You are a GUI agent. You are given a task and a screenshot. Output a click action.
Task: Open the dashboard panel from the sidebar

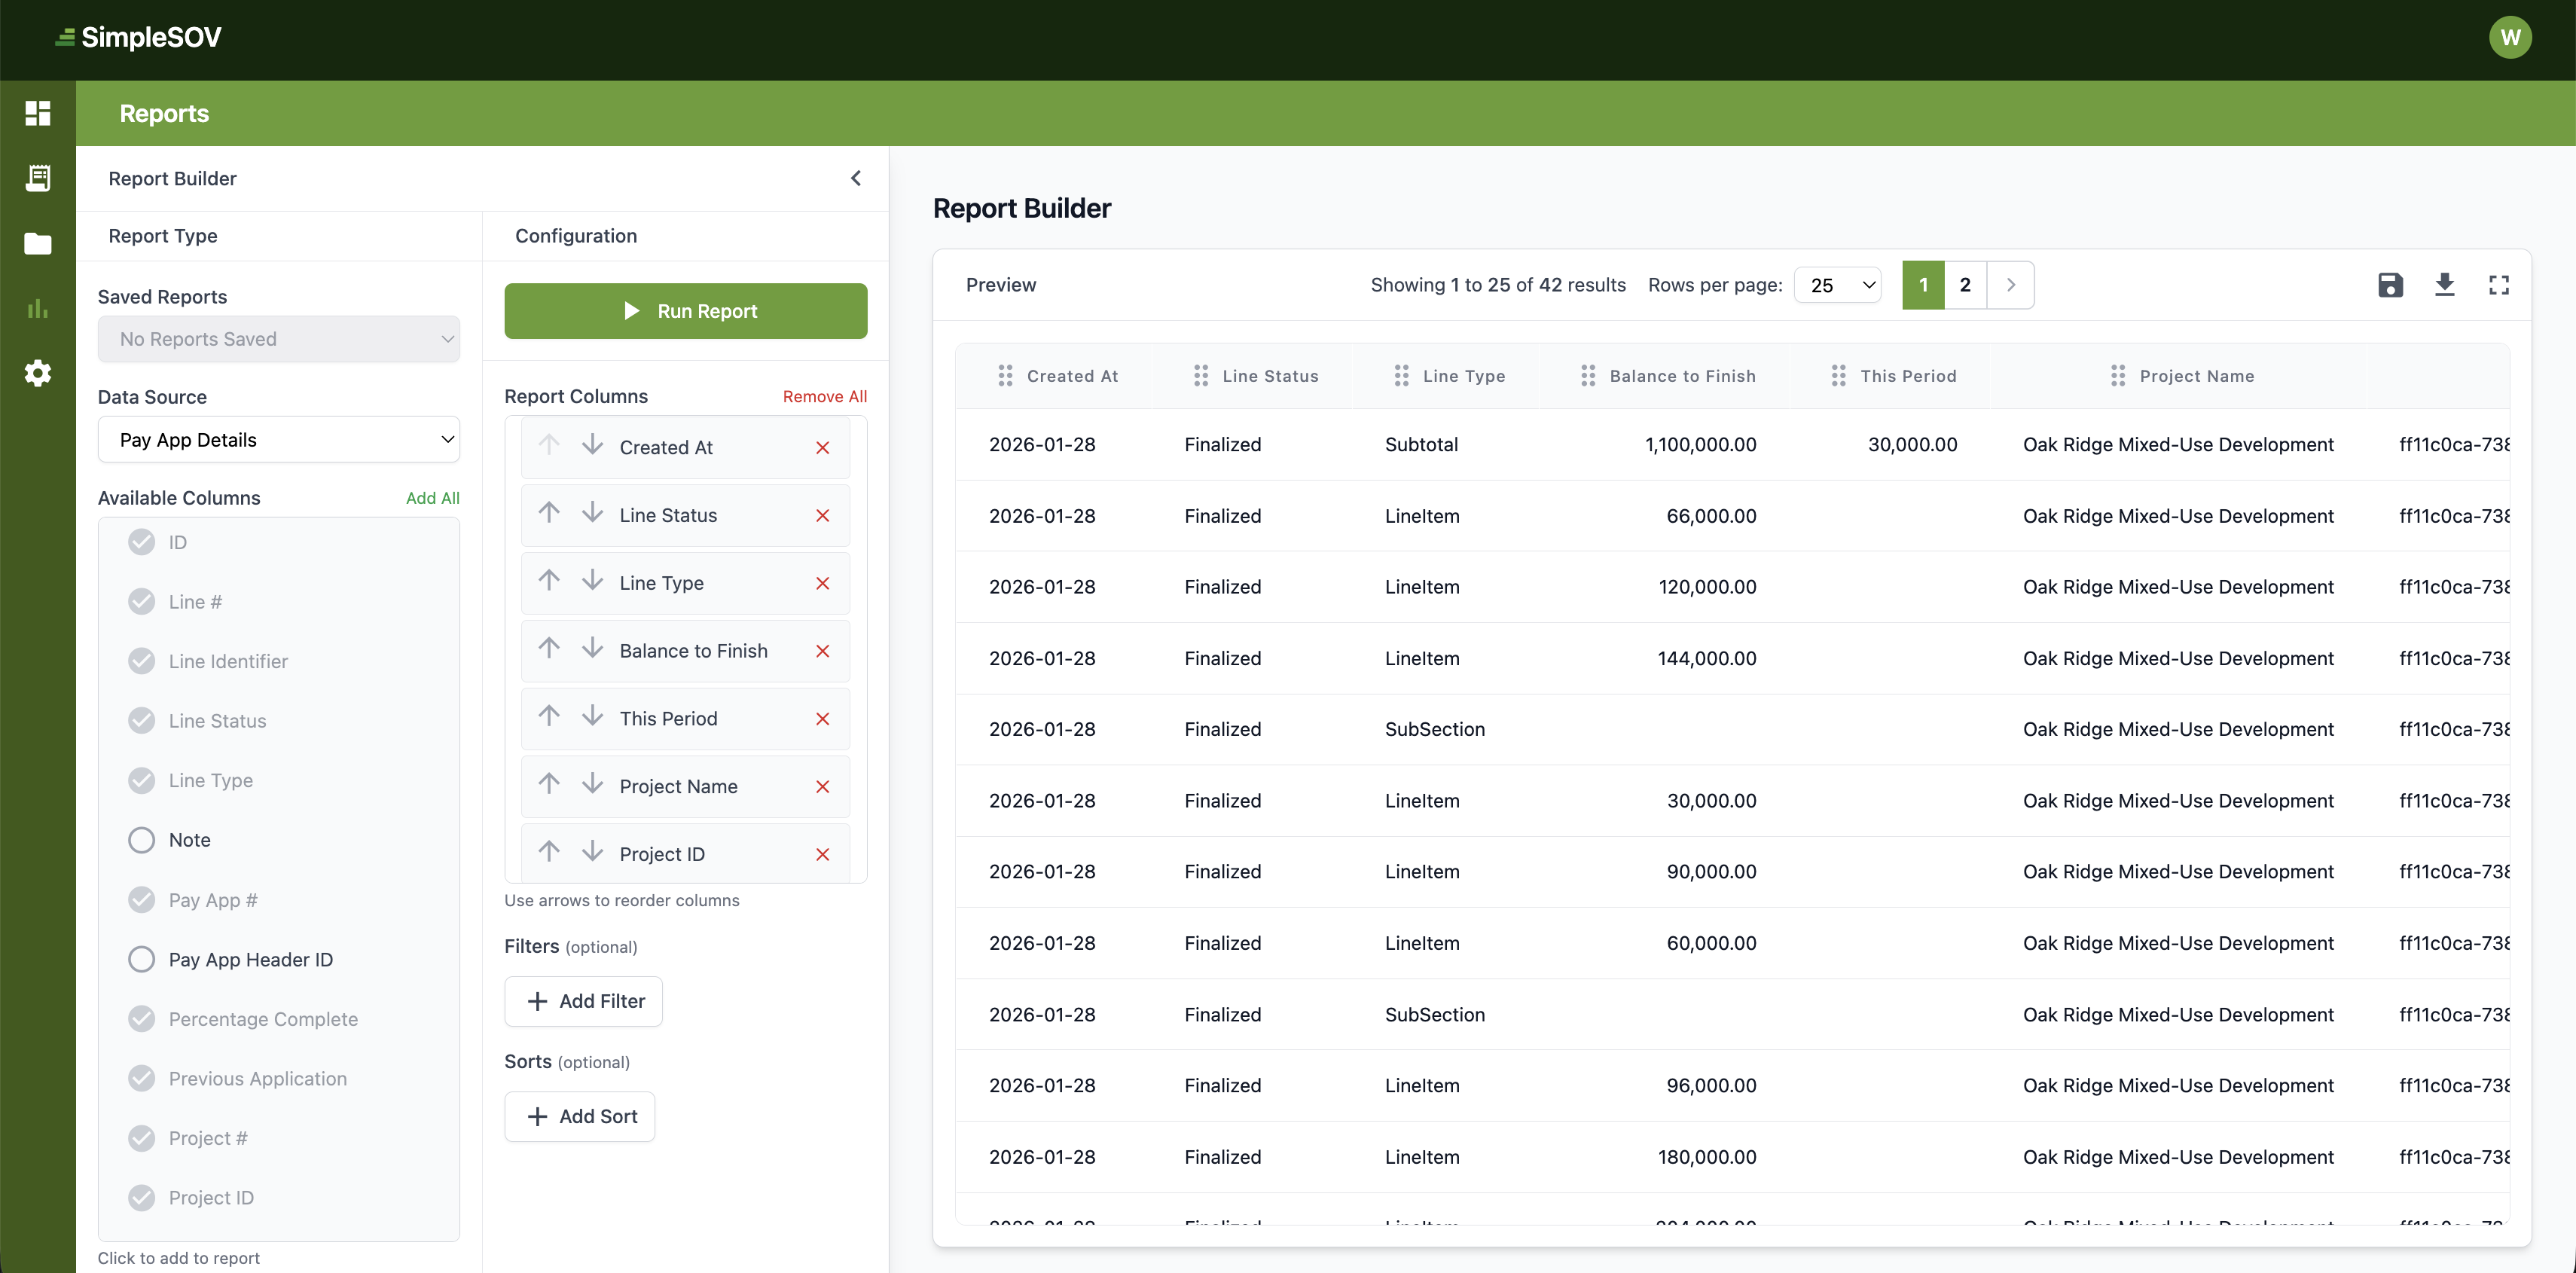click(x=37, y=113)
